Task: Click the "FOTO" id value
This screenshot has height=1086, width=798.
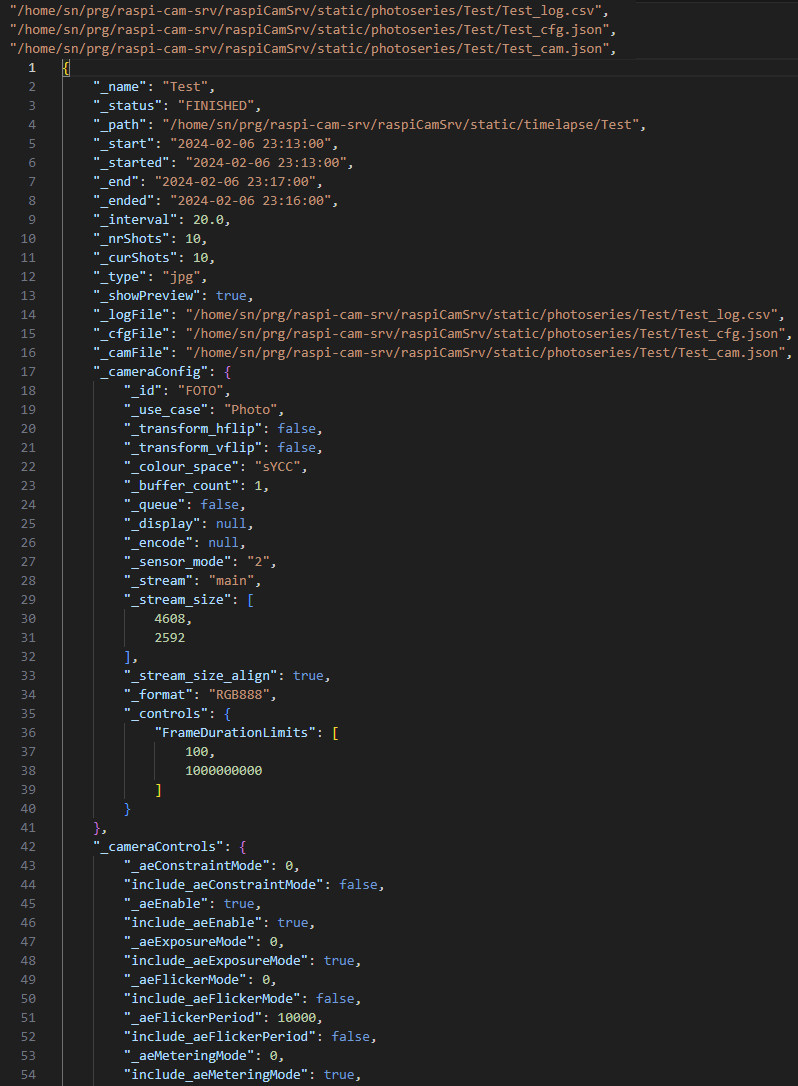Action: point(200,391)
